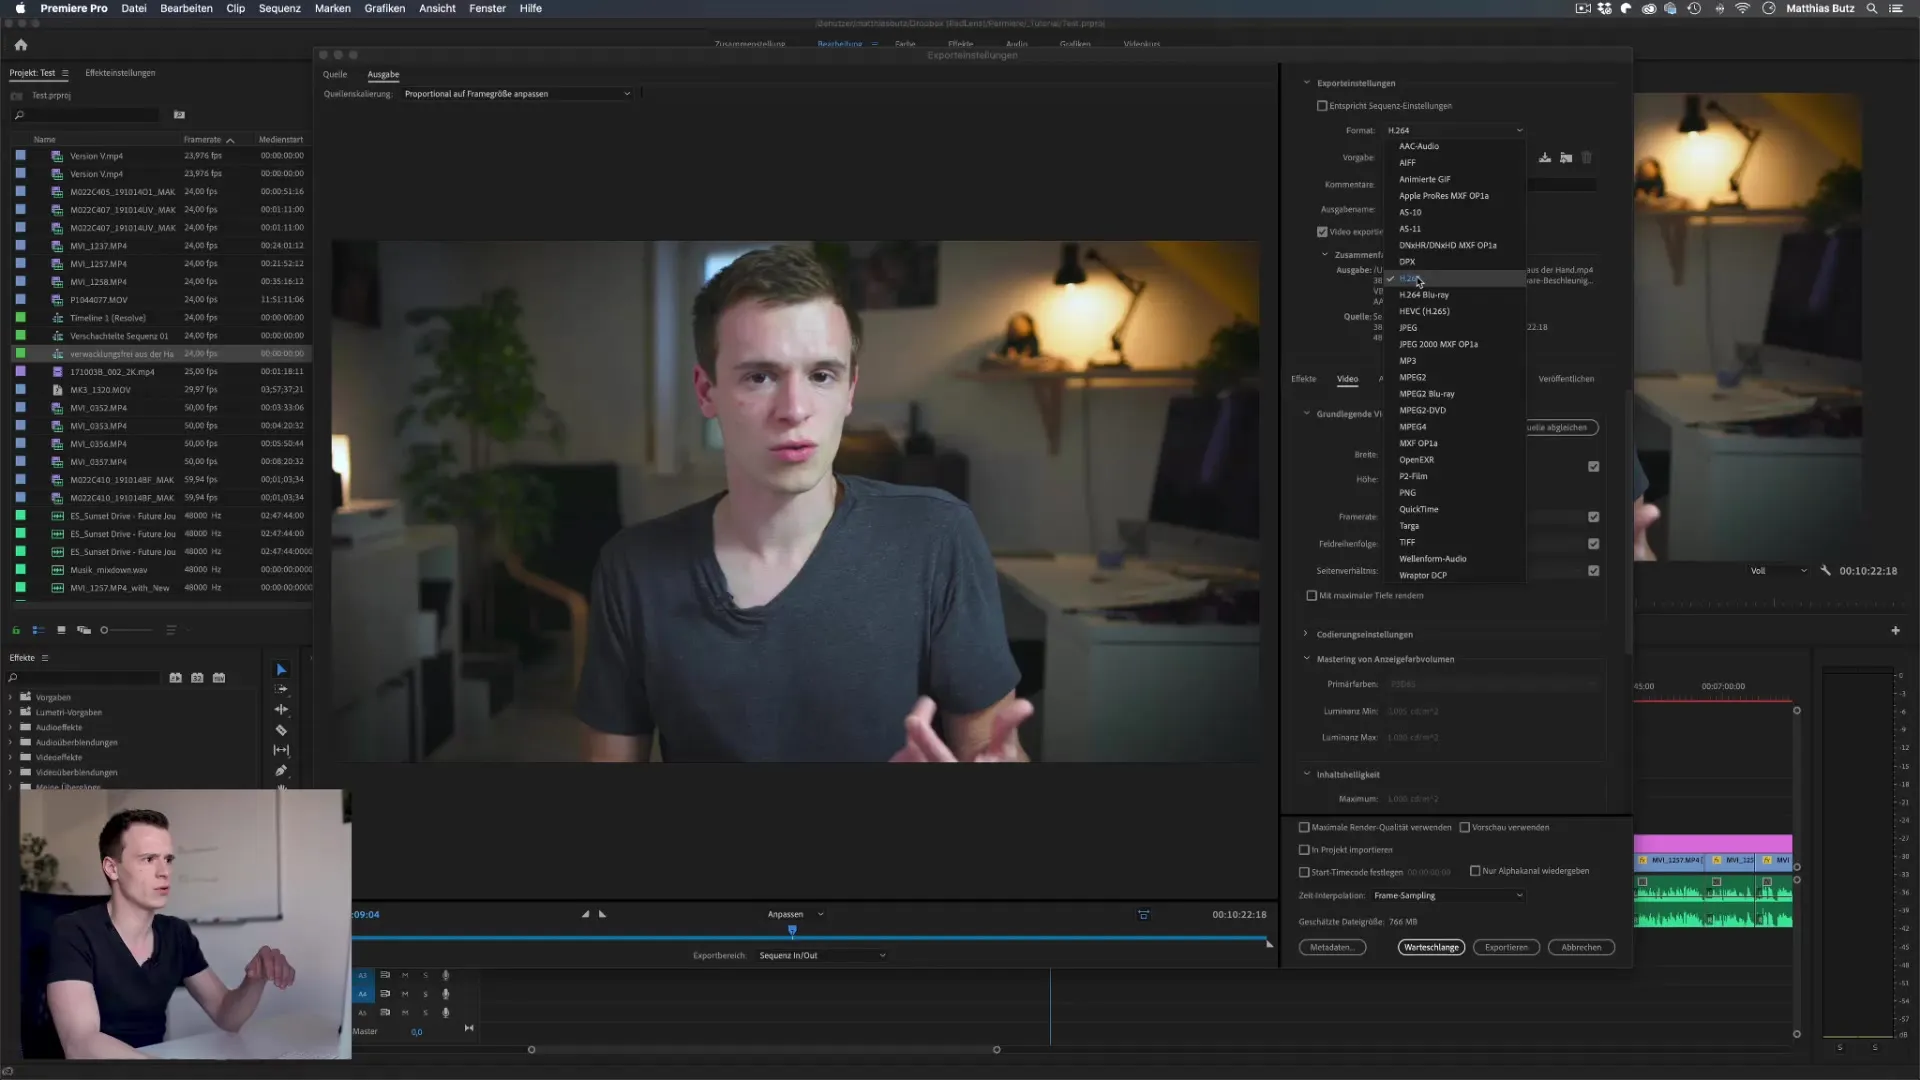1920x1080 pixels.
Task: Toggle Video exportieren checkbox
Action: 1322,232
